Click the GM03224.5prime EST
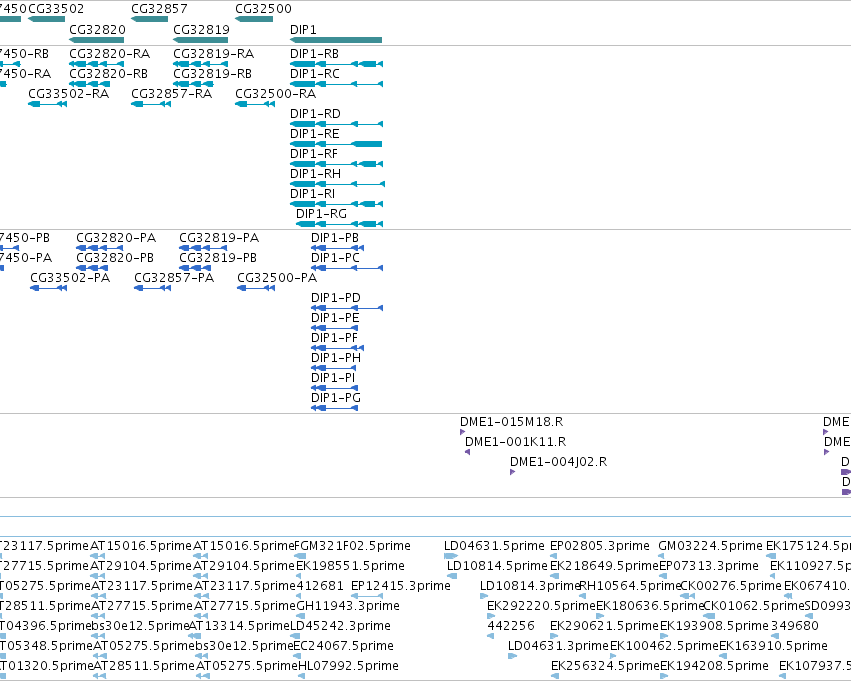 pyautogui.click(x=662, y=556)
